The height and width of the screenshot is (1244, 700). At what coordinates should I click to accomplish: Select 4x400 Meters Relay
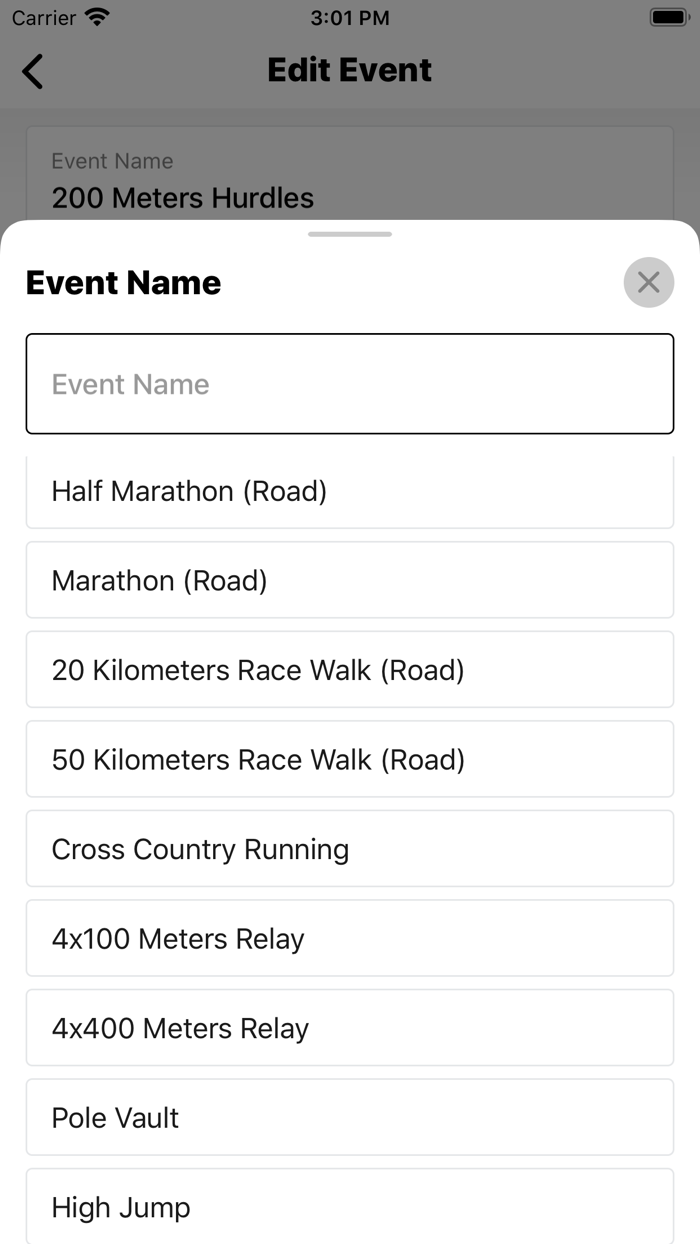click(350, 1028)
